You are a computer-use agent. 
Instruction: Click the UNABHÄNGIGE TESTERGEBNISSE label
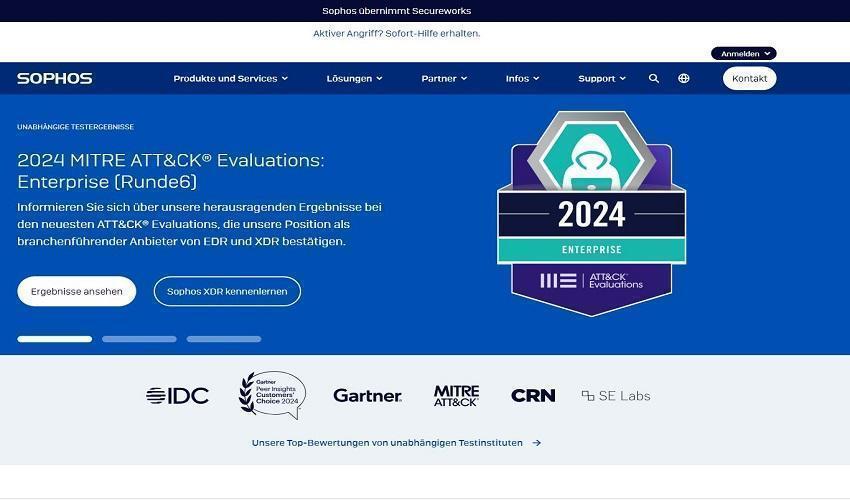pyautogui.click(x=75, y=127)
